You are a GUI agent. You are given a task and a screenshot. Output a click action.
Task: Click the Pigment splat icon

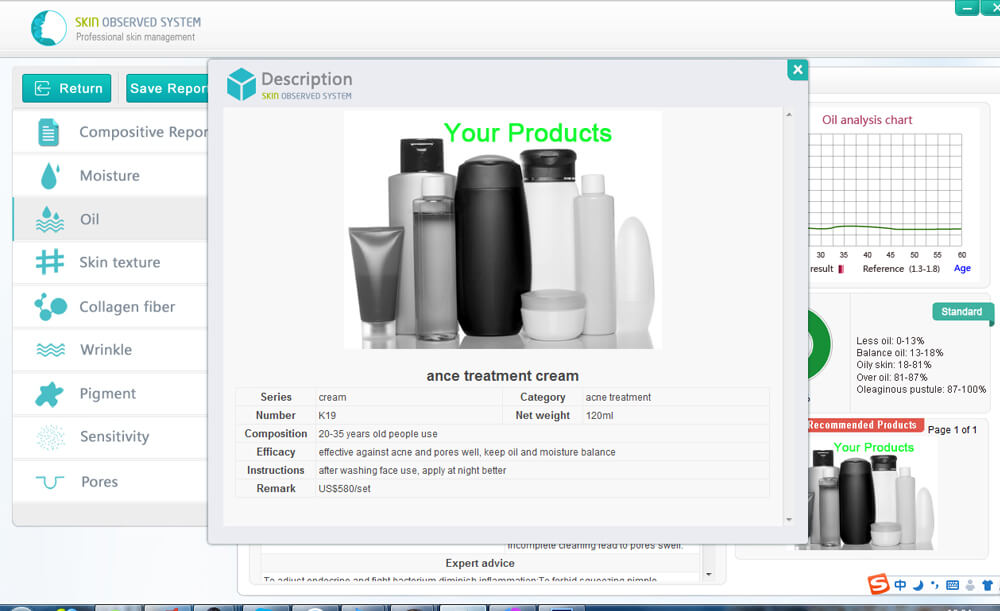point(49,394)
